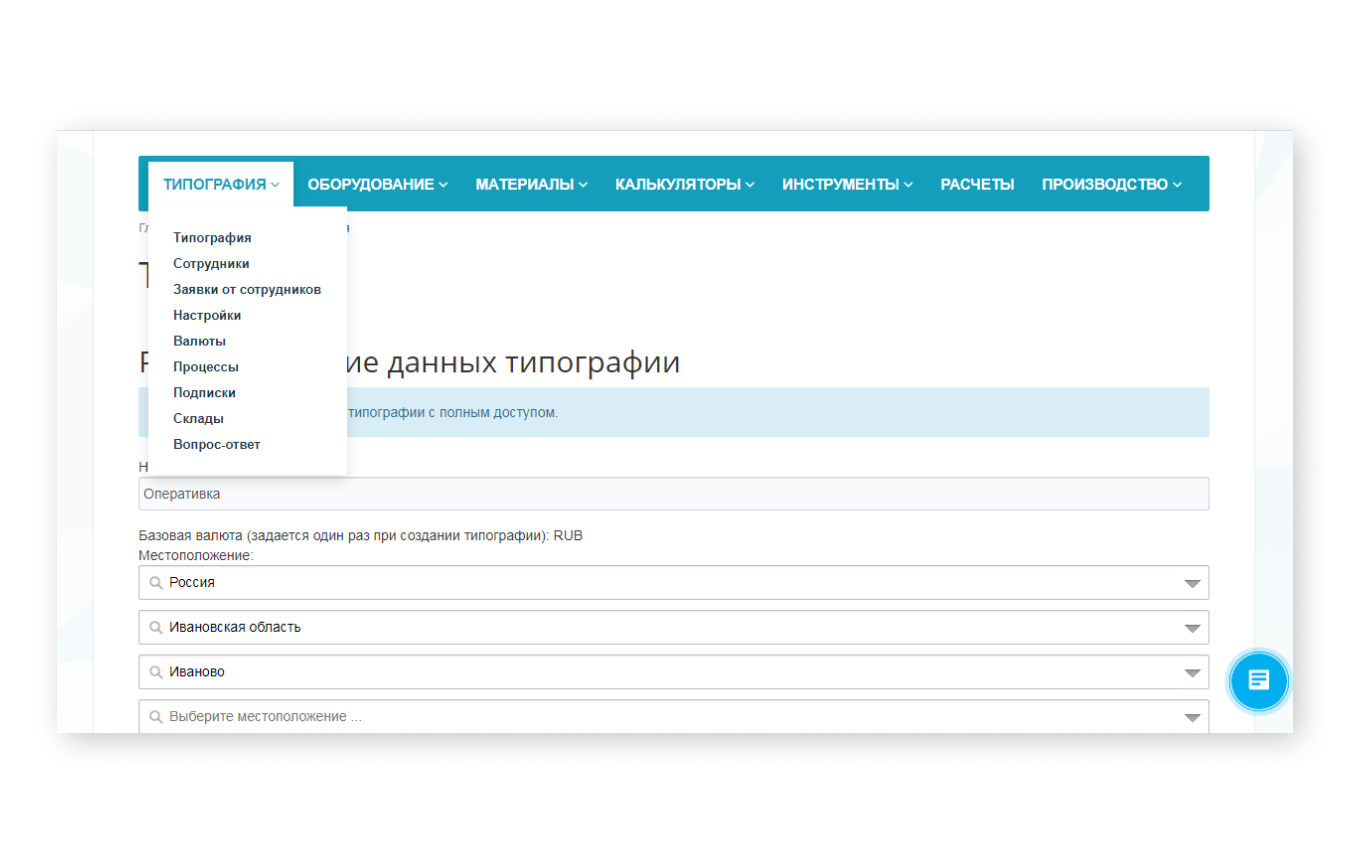The width and height of the screenshot is (1350, 865).
Task: Expand the Производство navigation menu
Action: (x=1111, y=184)
